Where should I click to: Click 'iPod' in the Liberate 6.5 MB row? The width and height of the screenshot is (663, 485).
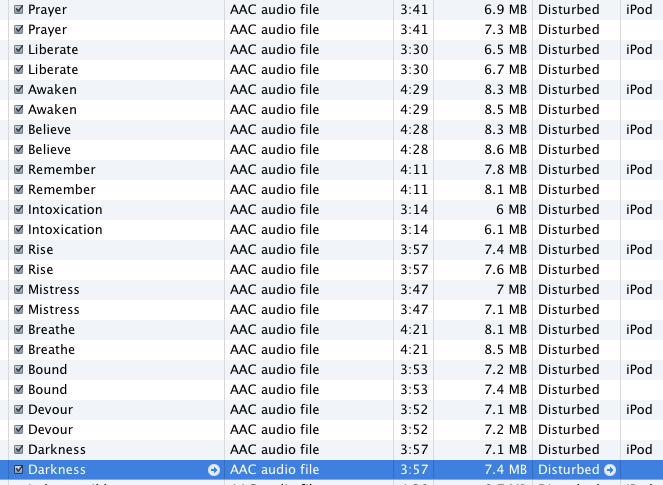pos(639,49)
